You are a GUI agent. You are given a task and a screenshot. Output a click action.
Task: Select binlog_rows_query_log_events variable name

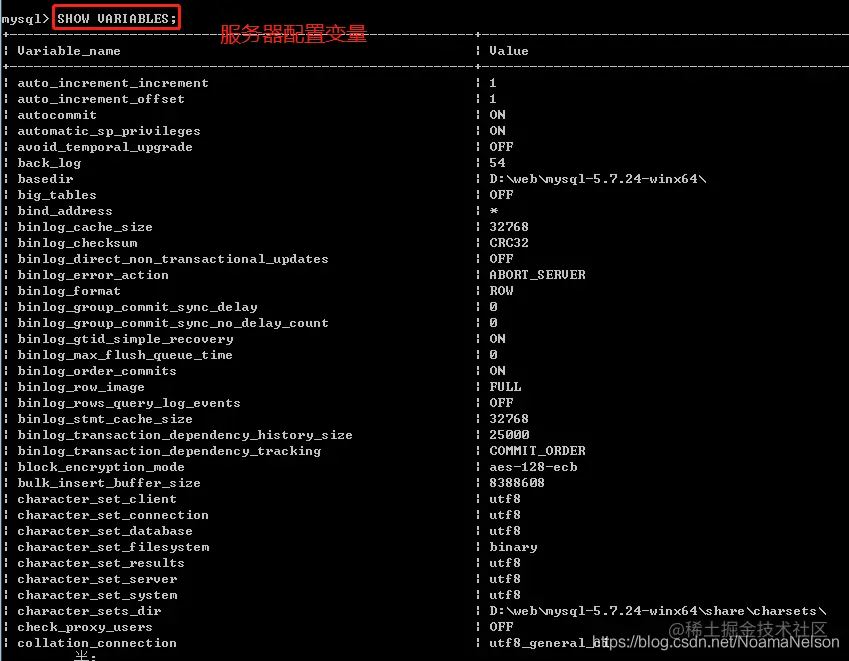(129, 403)
